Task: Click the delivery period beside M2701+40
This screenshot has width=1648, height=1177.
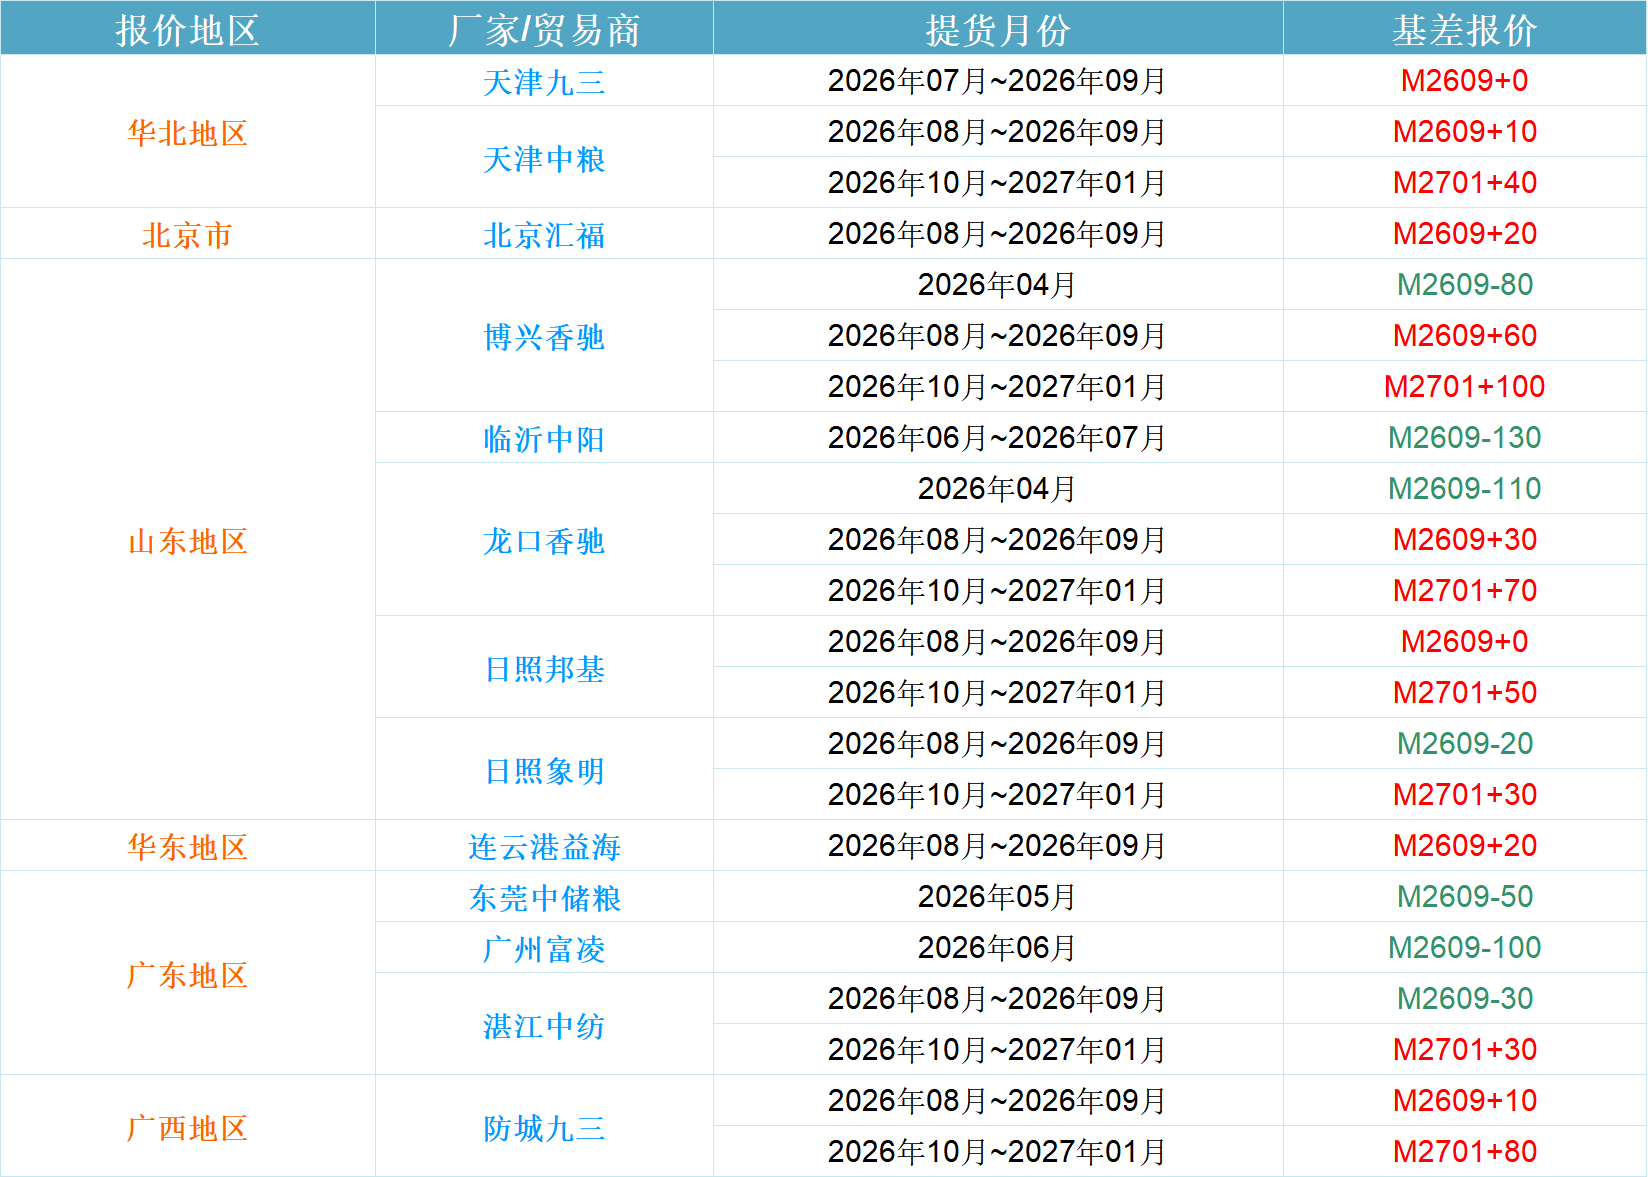Action: point(997,183)
